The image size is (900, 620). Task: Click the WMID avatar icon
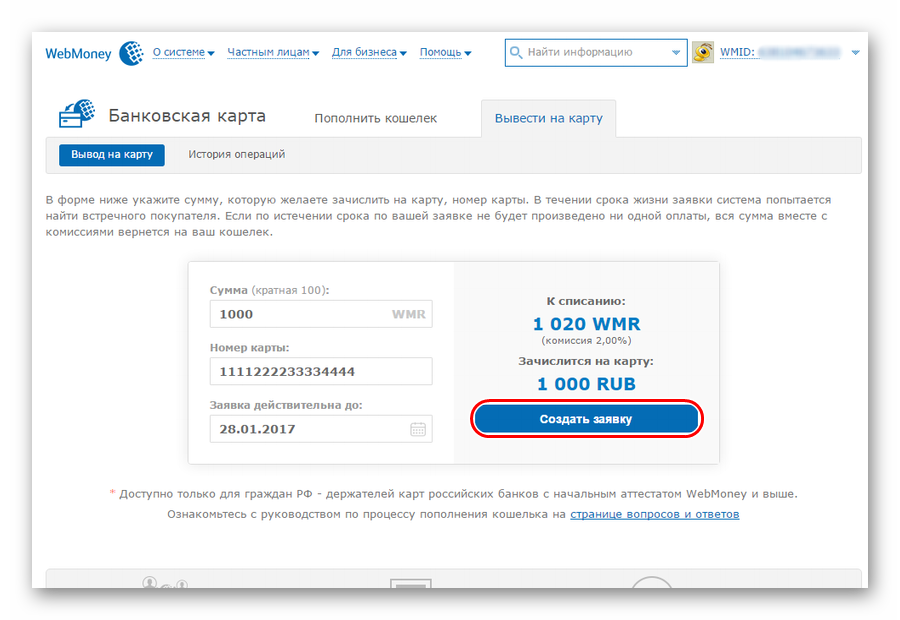click(x=703, y=52)
